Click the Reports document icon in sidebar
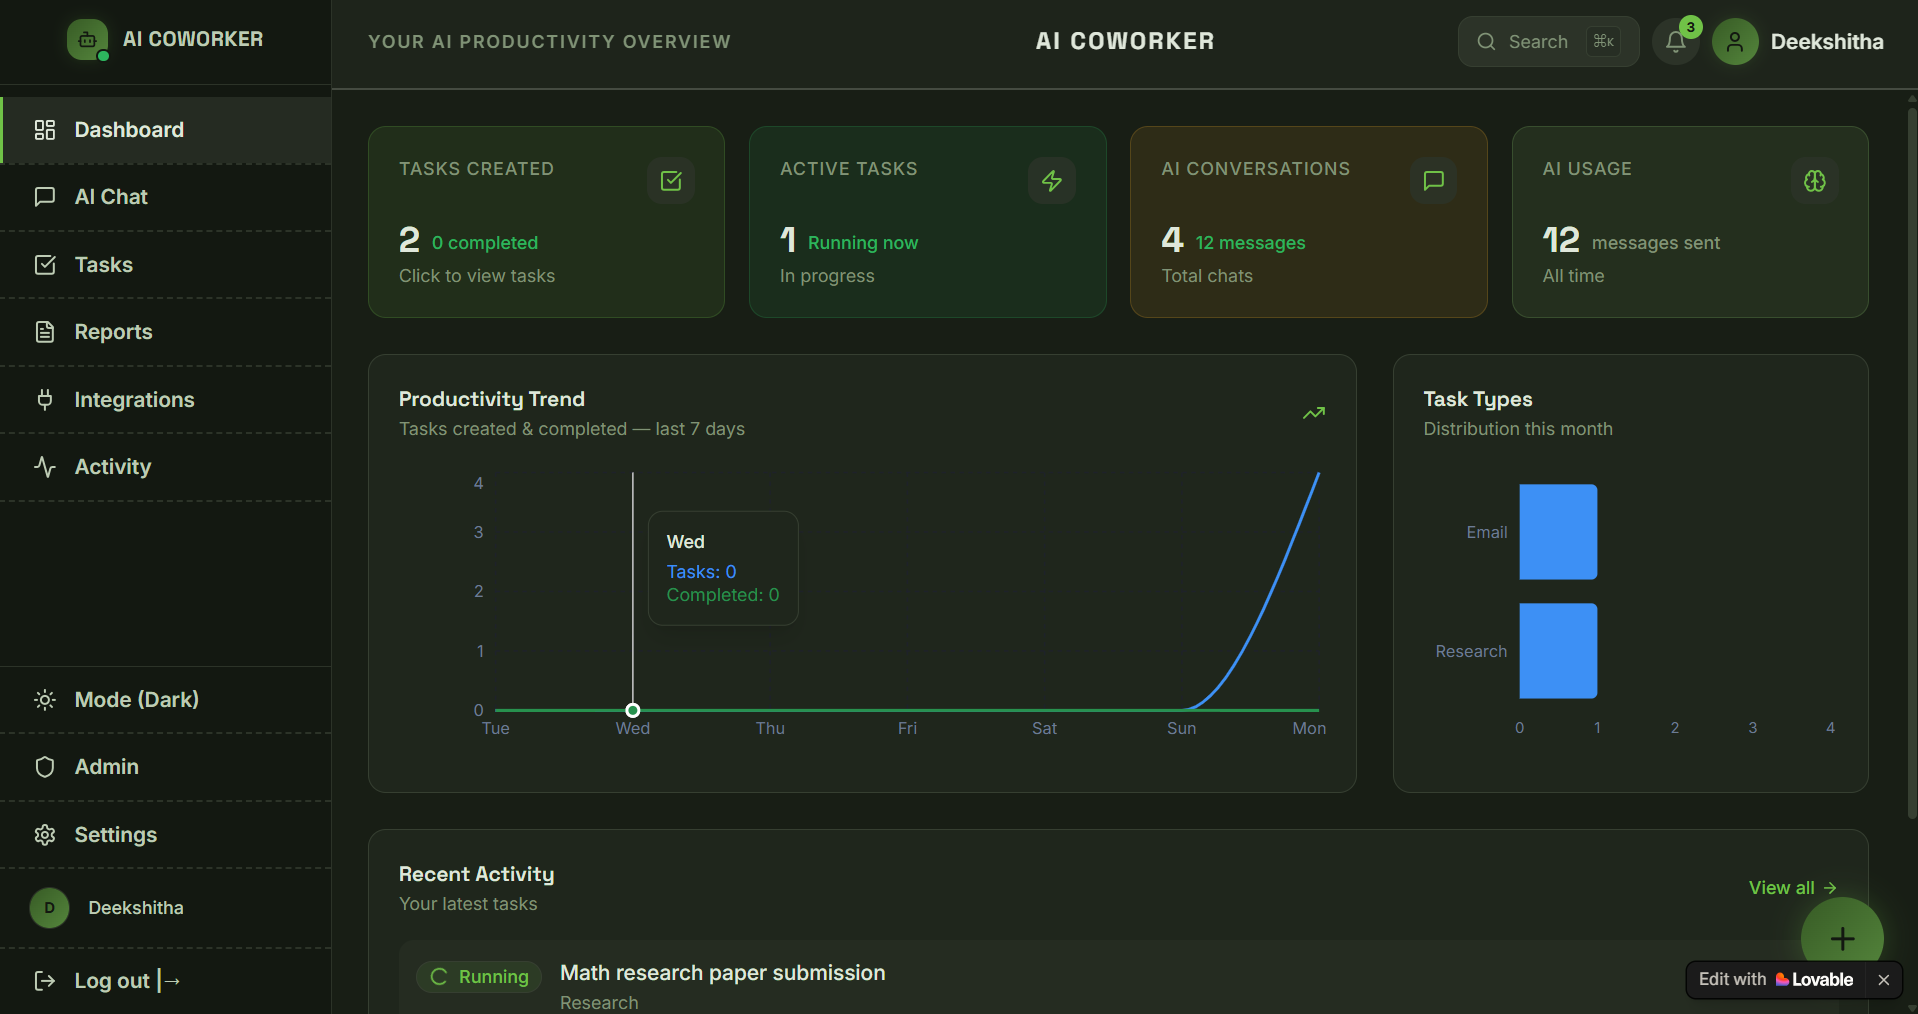Screen dimensions: 1918x1014 (45, 332)
